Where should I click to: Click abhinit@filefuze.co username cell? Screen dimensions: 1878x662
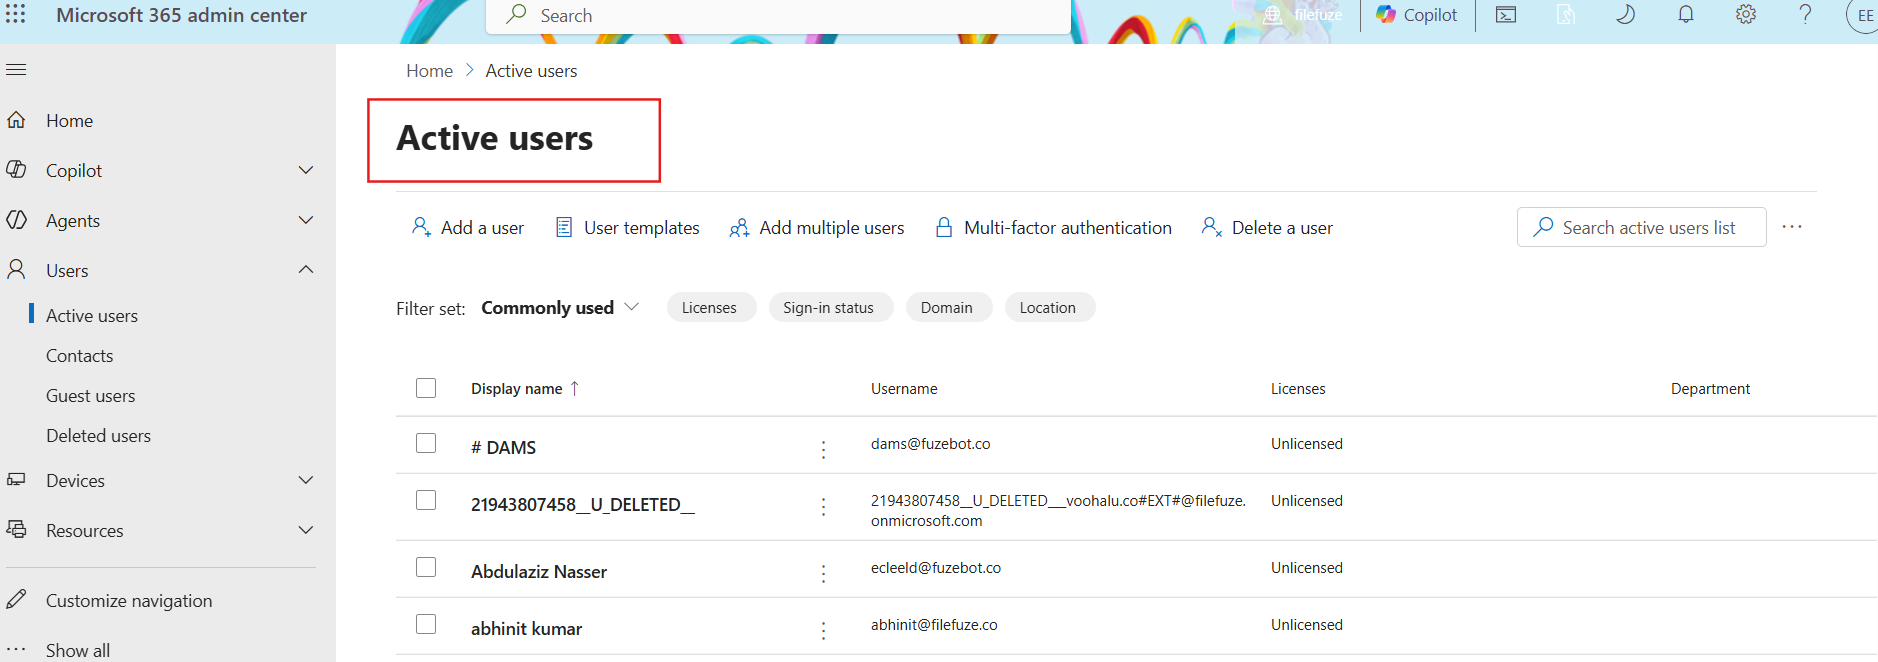click(x=934, y=625)
